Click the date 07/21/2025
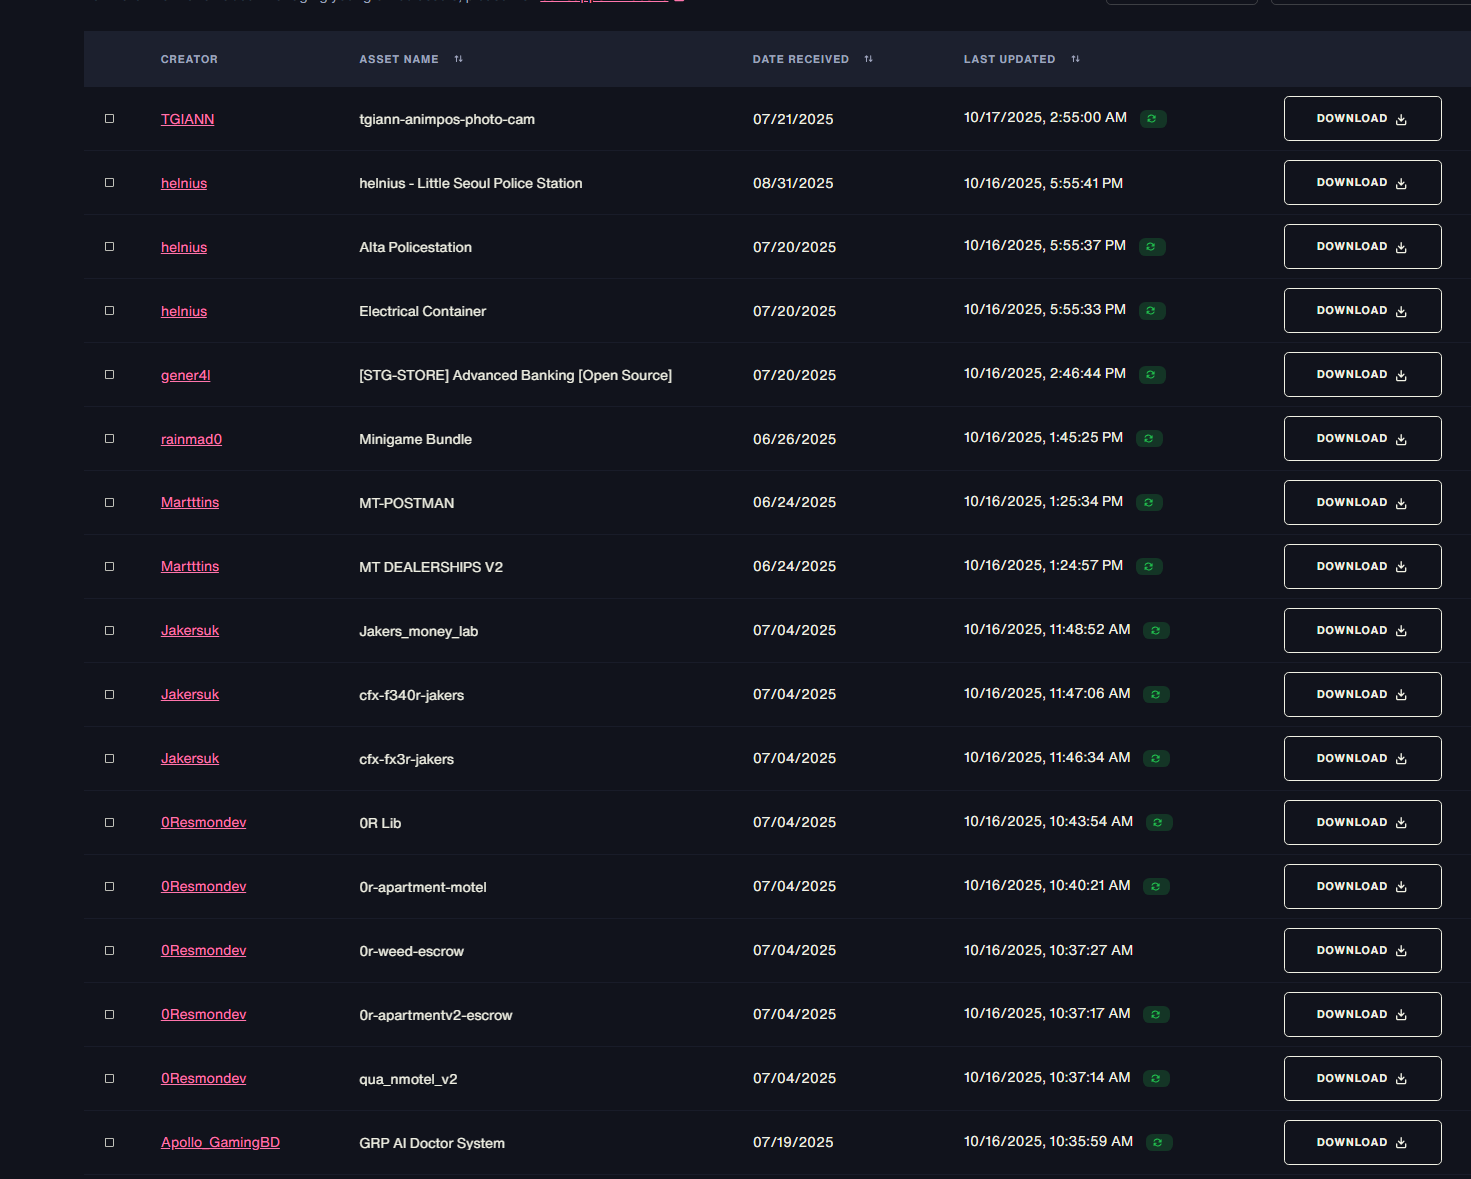 click(793, 119)
